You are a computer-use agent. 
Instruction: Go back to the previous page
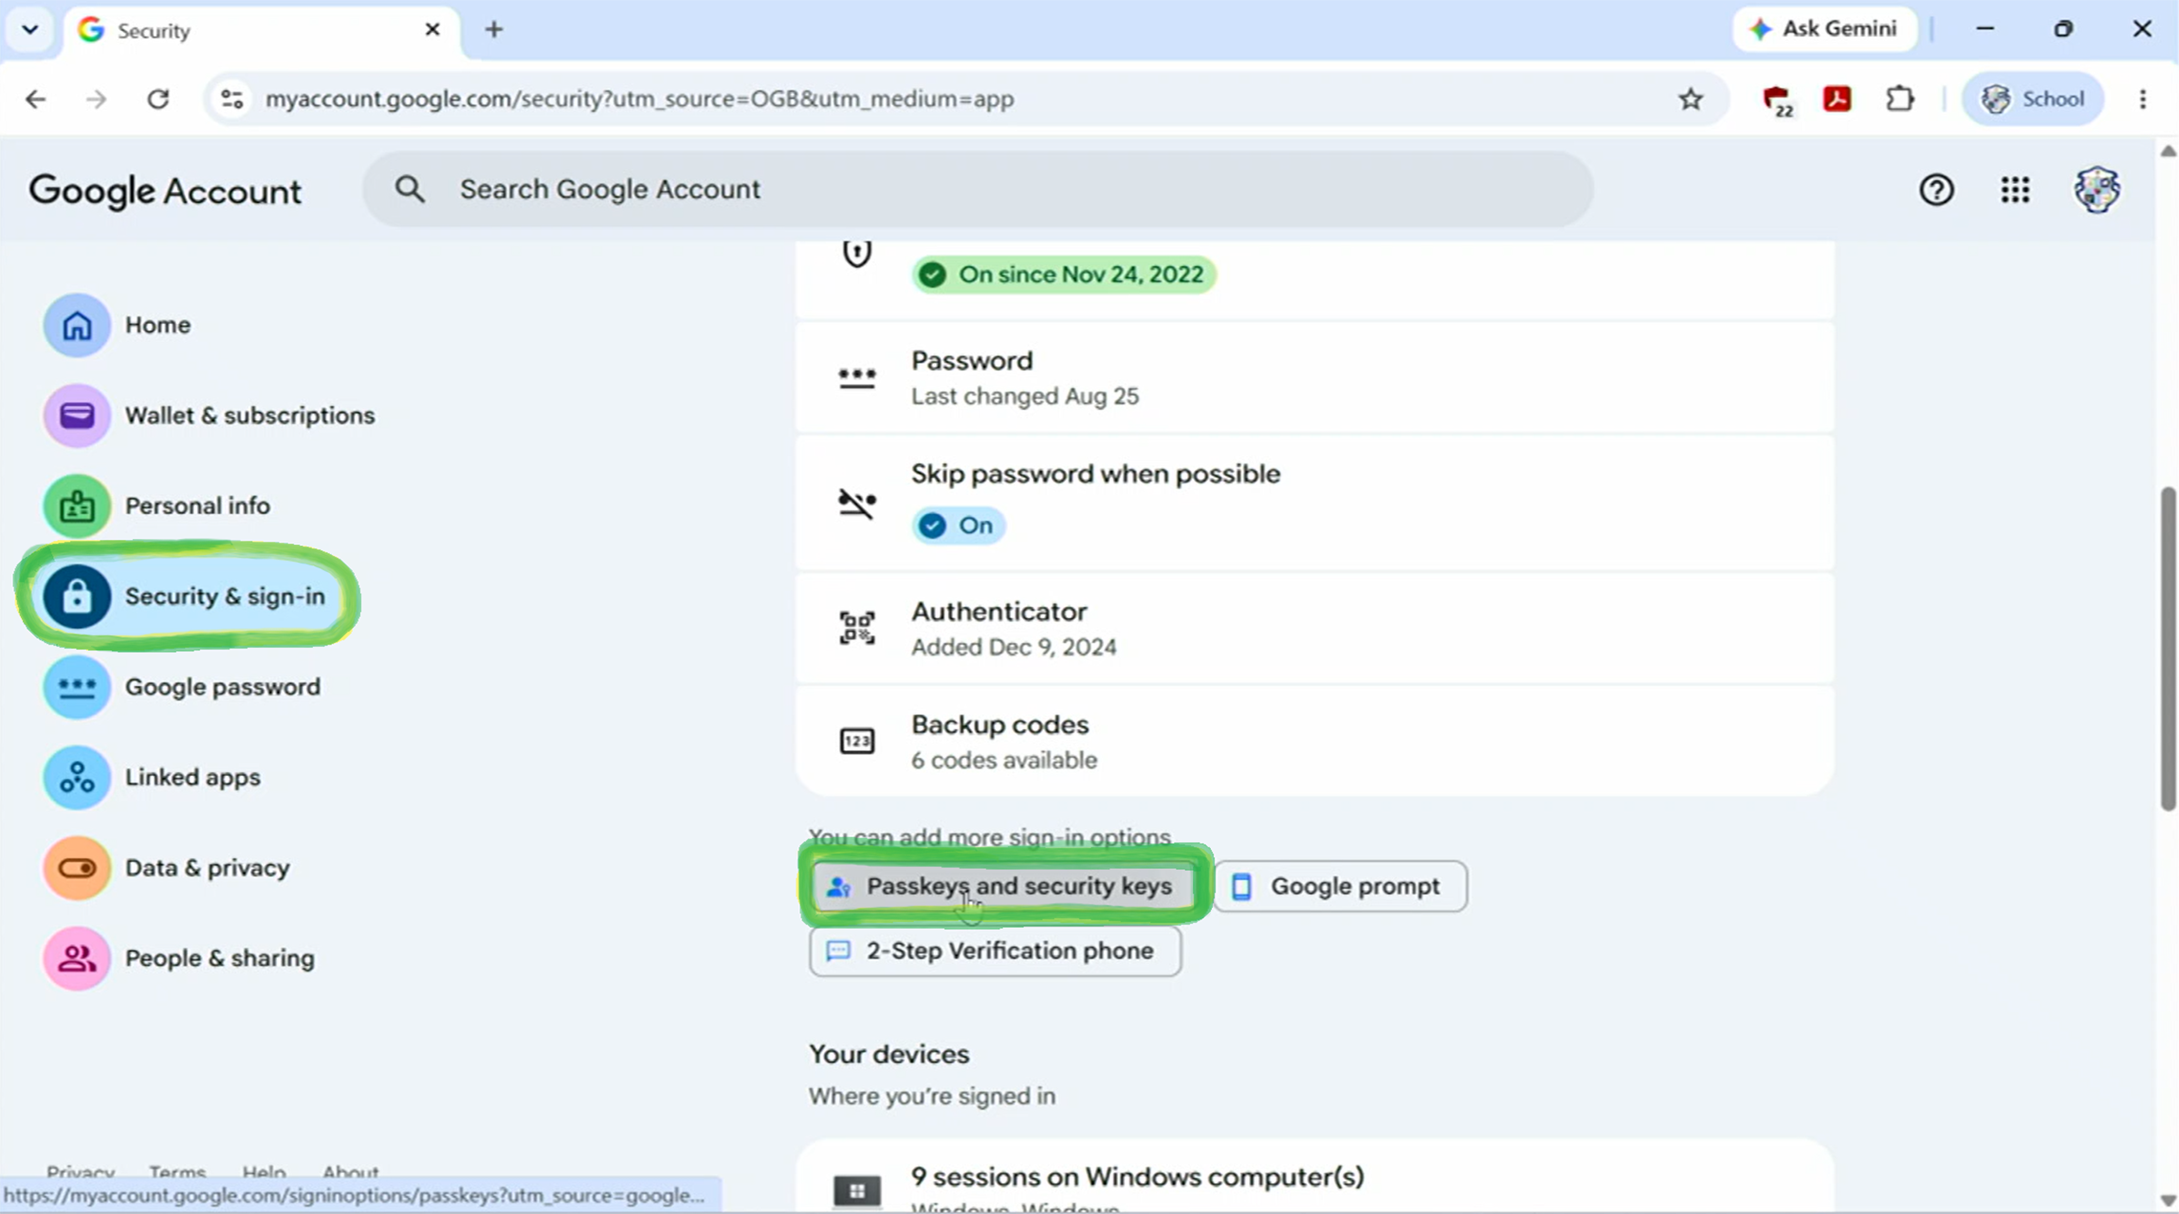click(35, 99)
